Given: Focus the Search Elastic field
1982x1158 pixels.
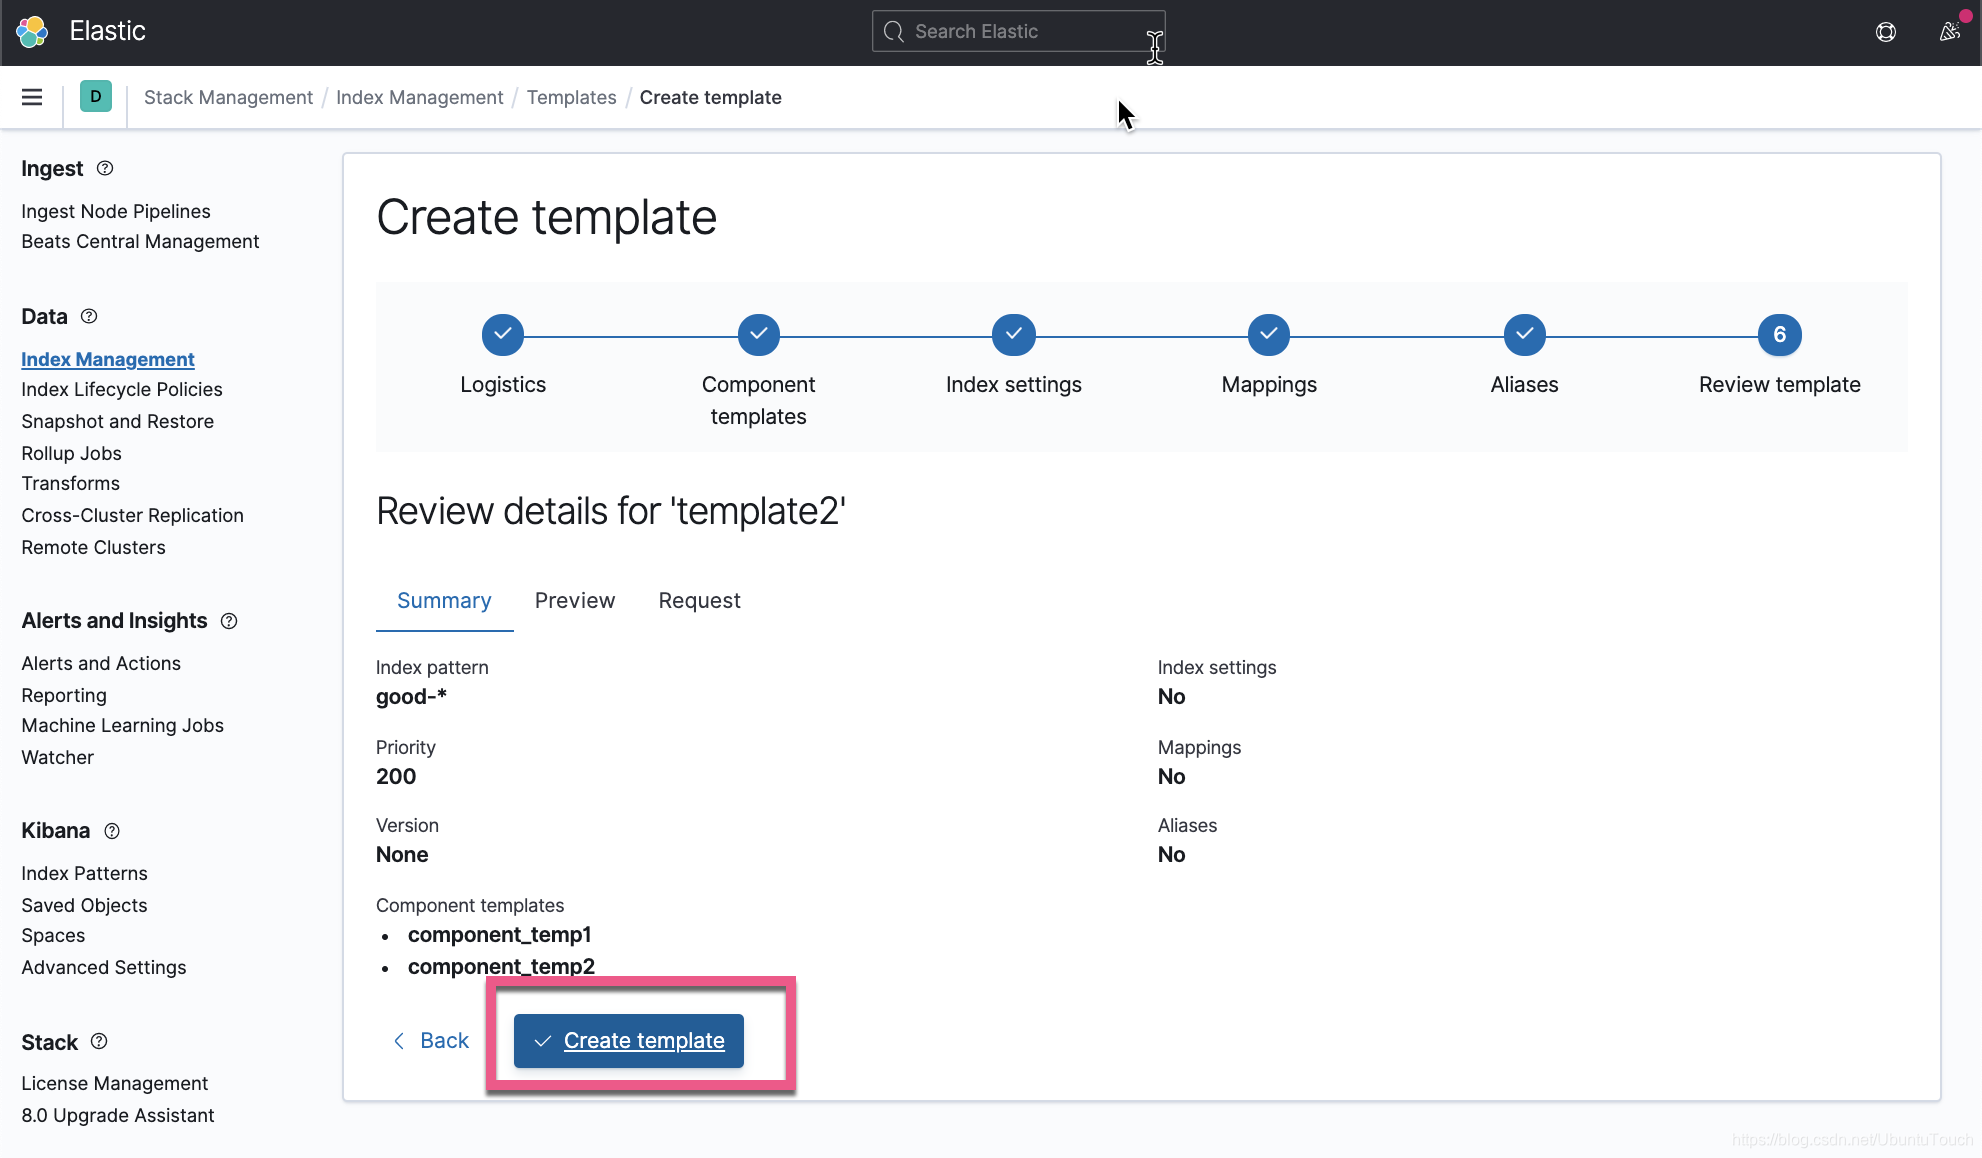Looking at the screenshot, I should tap(1018, 31).
